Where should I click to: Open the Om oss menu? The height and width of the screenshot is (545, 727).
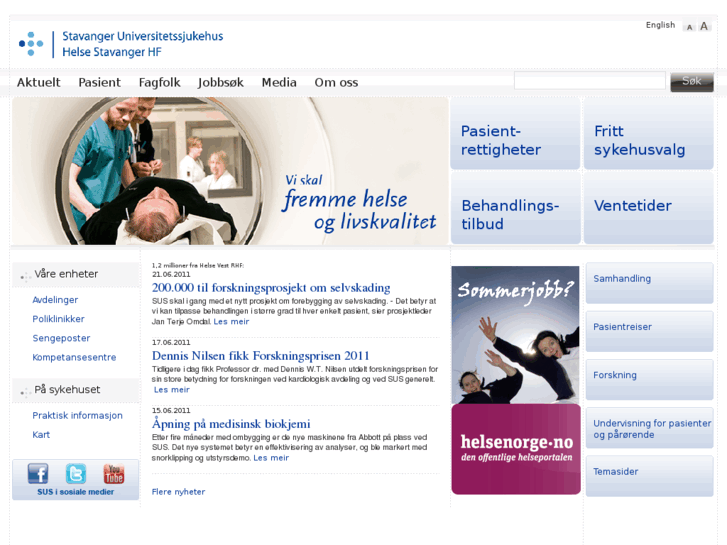336,83
